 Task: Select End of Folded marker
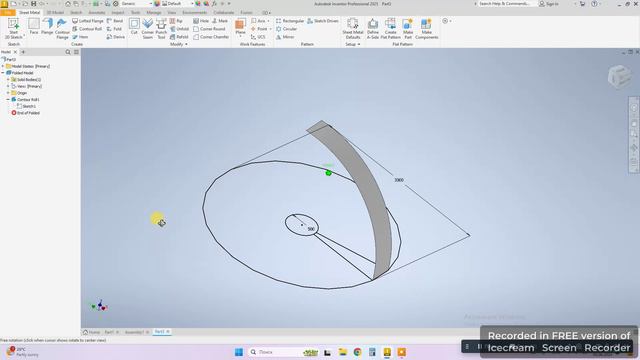pos(25,113)
